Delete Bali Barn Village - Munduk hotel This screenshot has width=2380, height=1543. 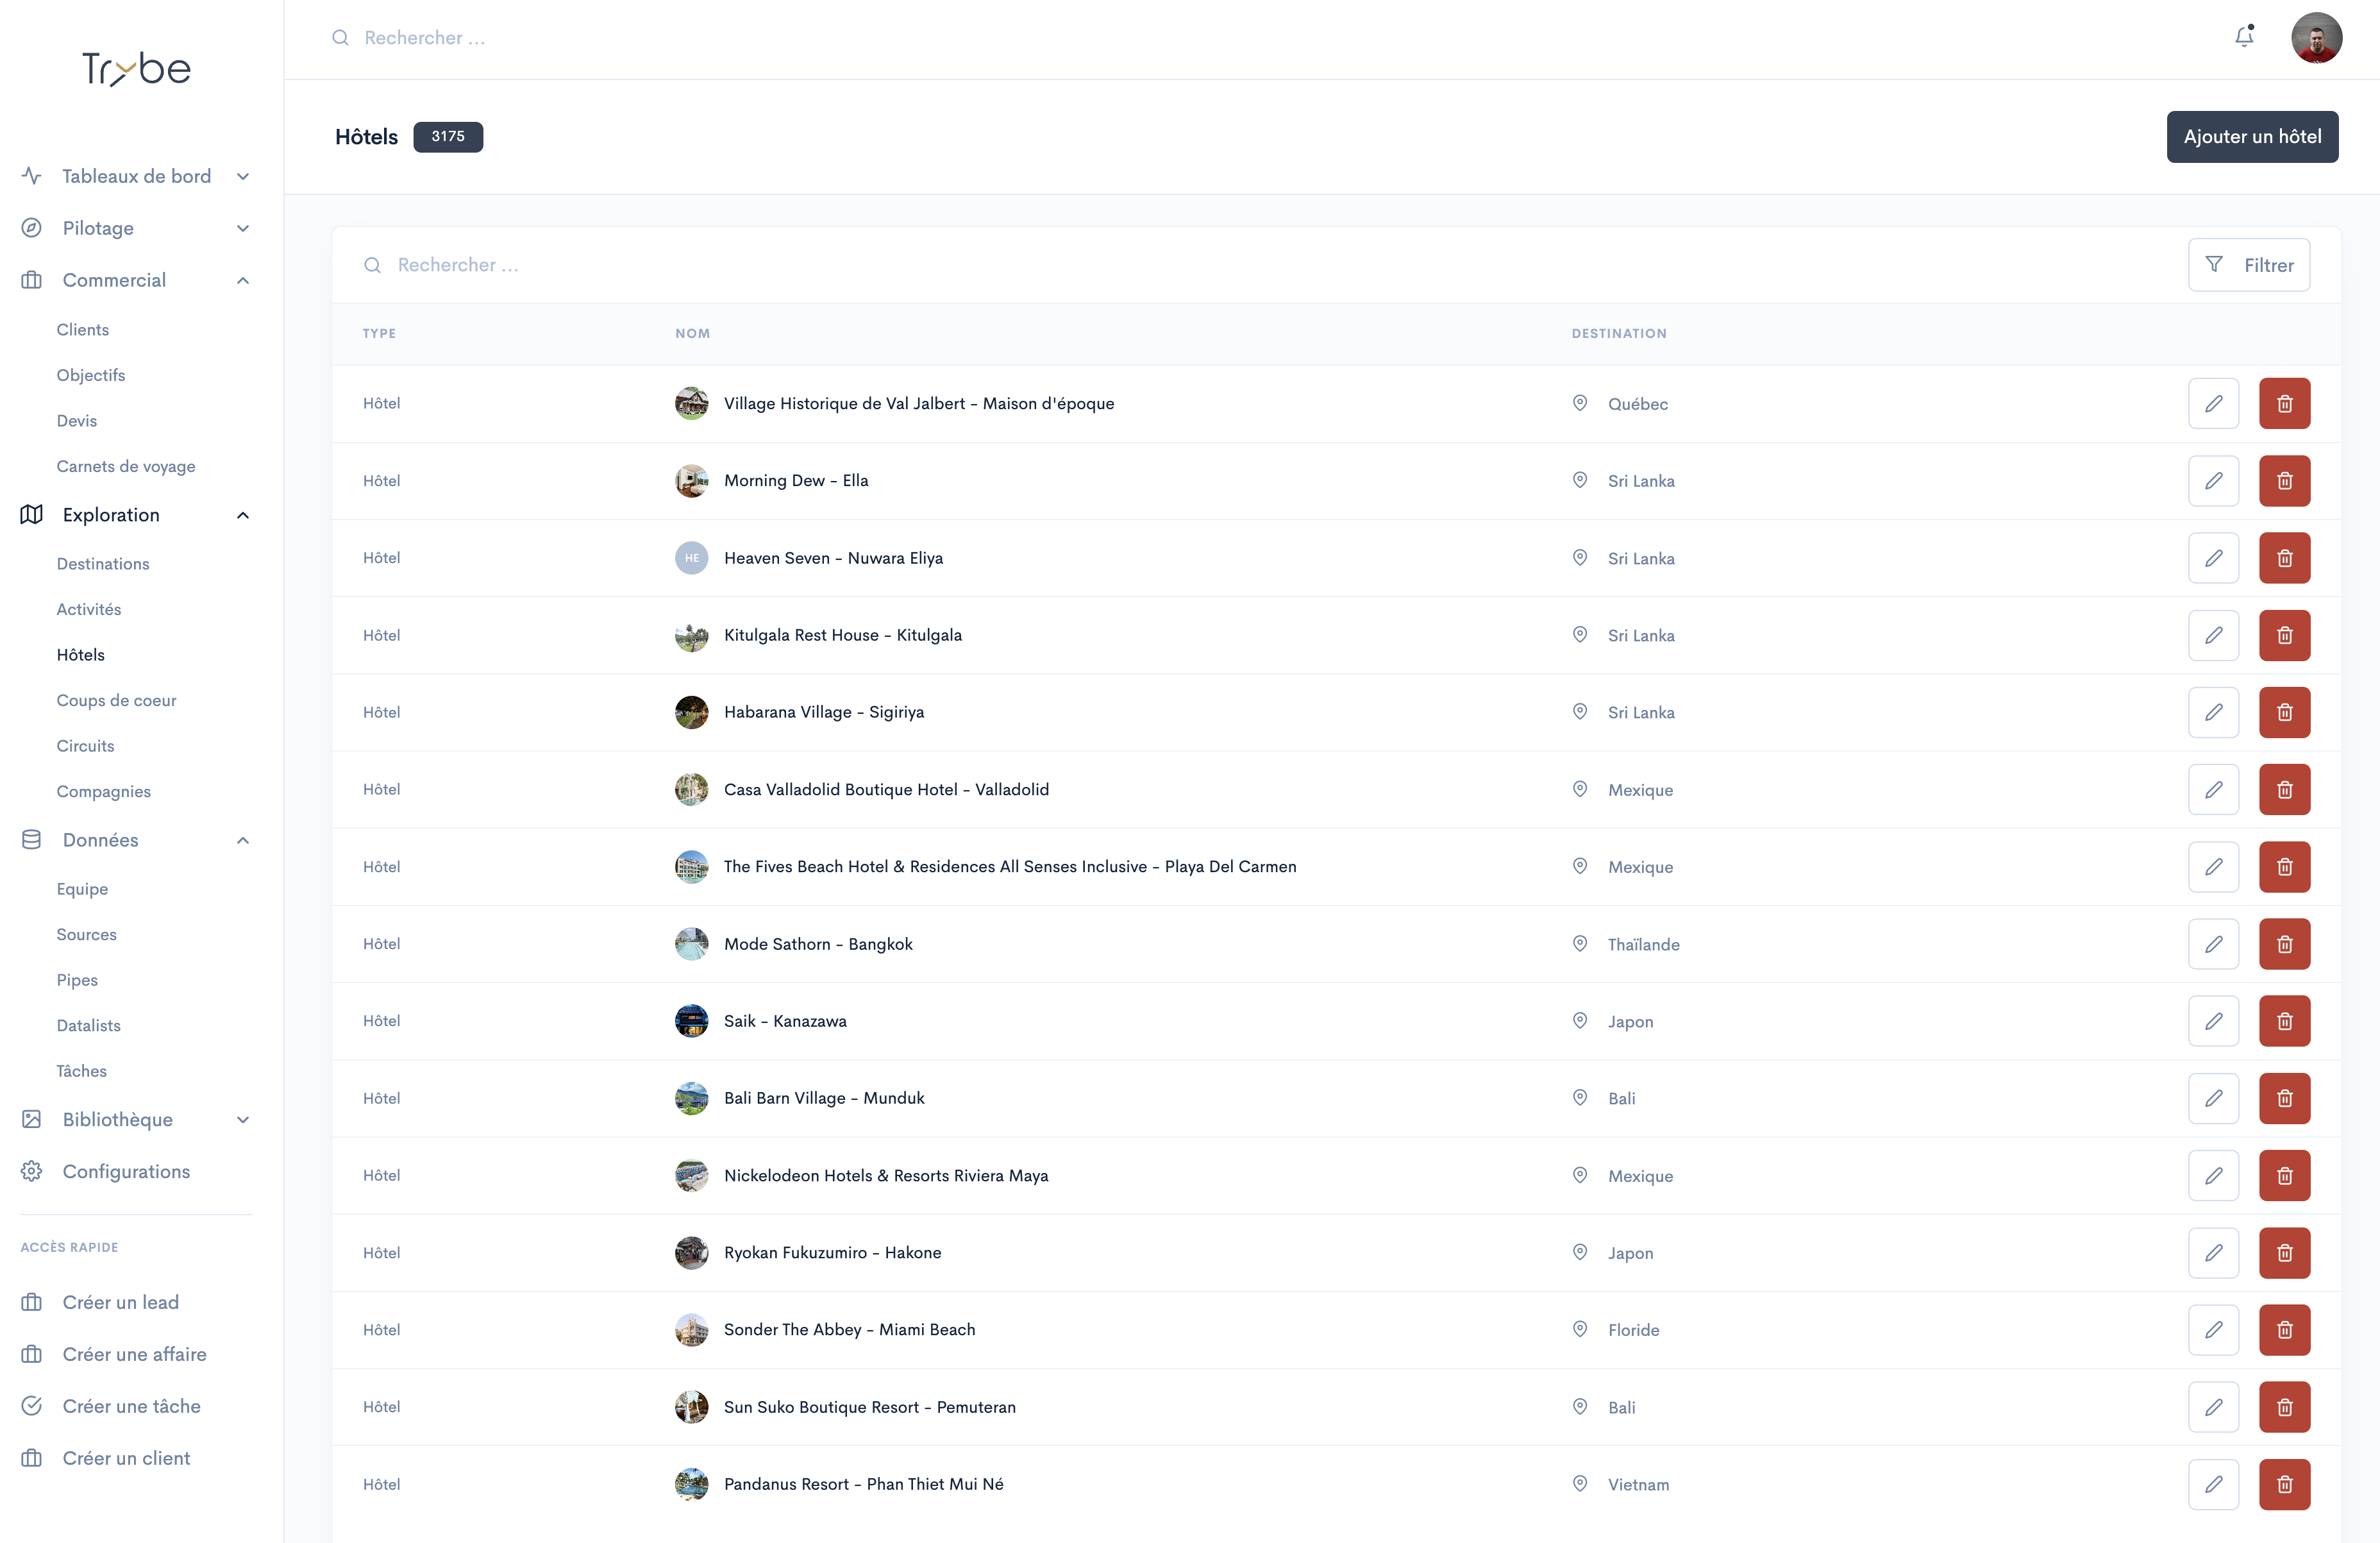coord(2284,1098)
